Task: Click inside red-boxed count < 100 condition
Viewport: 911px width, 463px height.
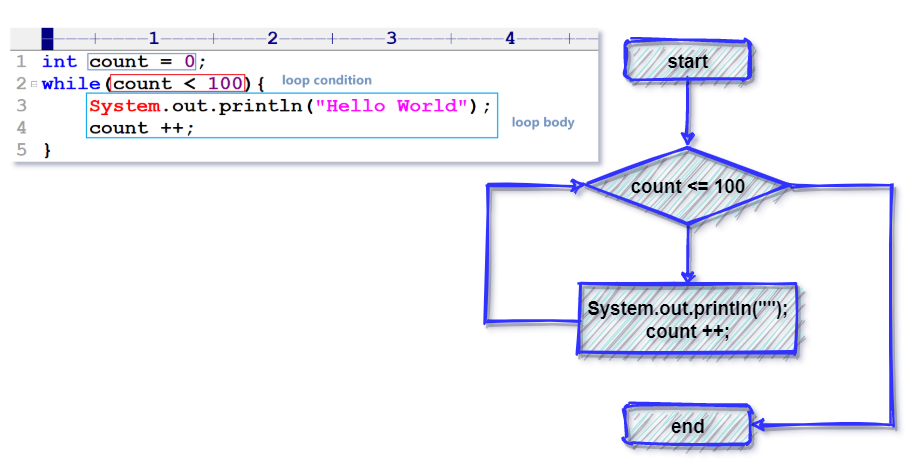Action: pos(178,84)
